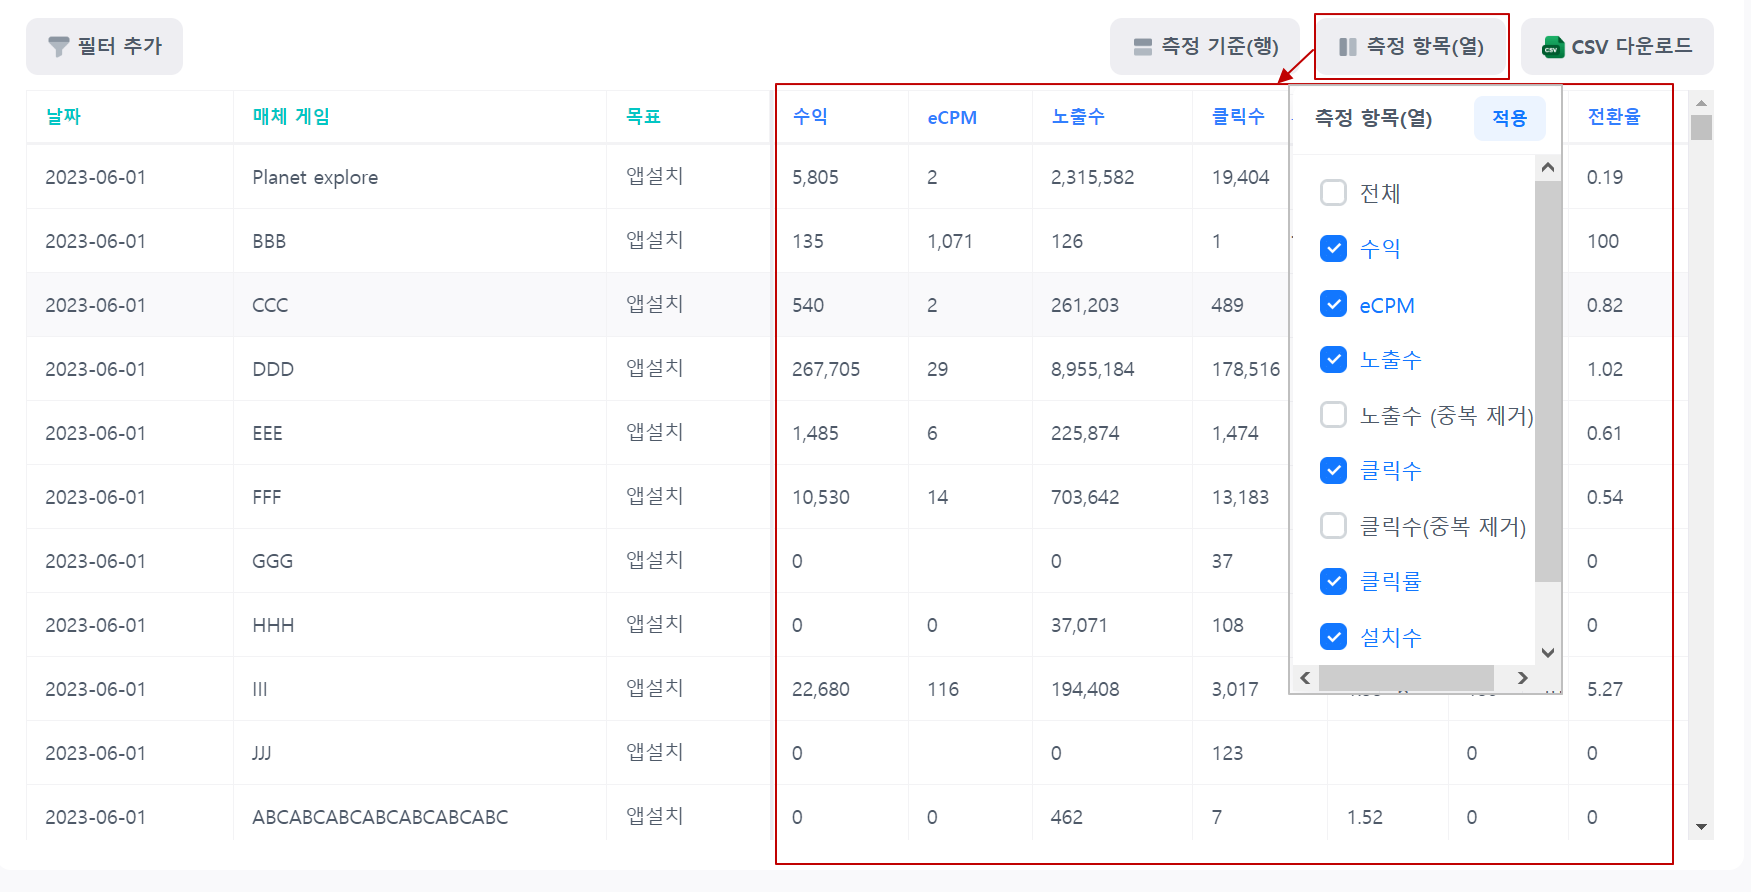The image size is (1751, 892).
Task: Click the panel list scroll-down arrow
Action: click(1548, 653)
